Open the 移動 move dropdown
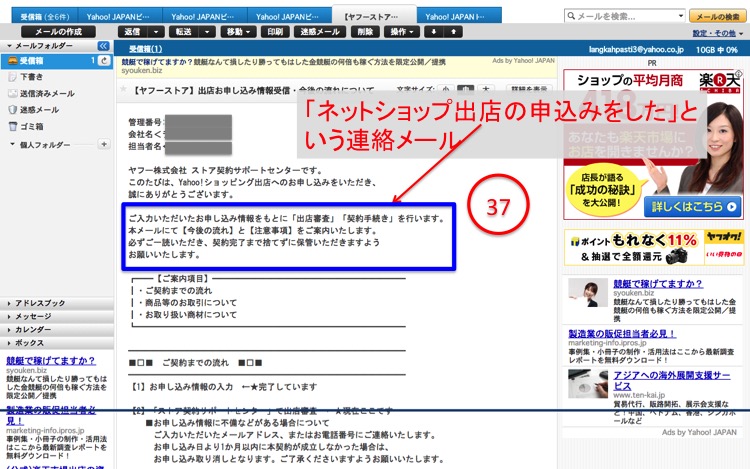Viewport: 750px width, 469px height. (x=238, y=32)
